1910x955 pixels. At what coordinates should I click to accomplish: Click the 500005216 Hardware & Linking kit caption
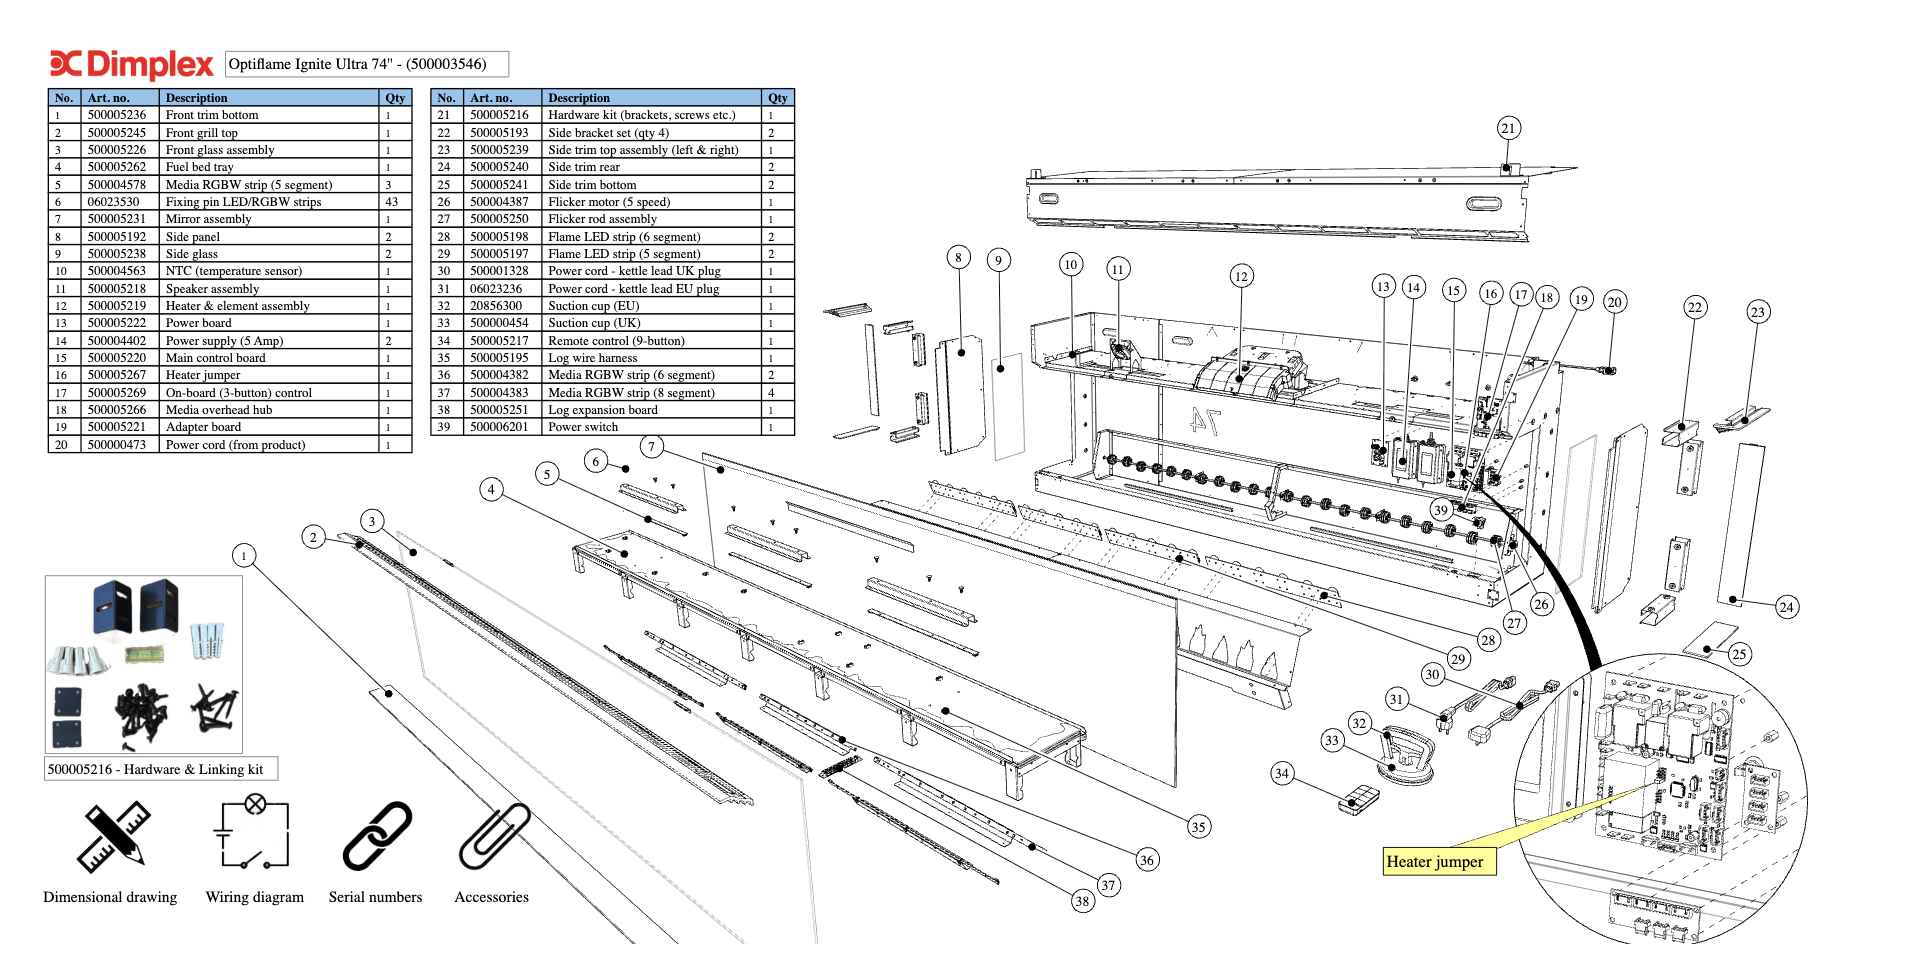point(160,769)
